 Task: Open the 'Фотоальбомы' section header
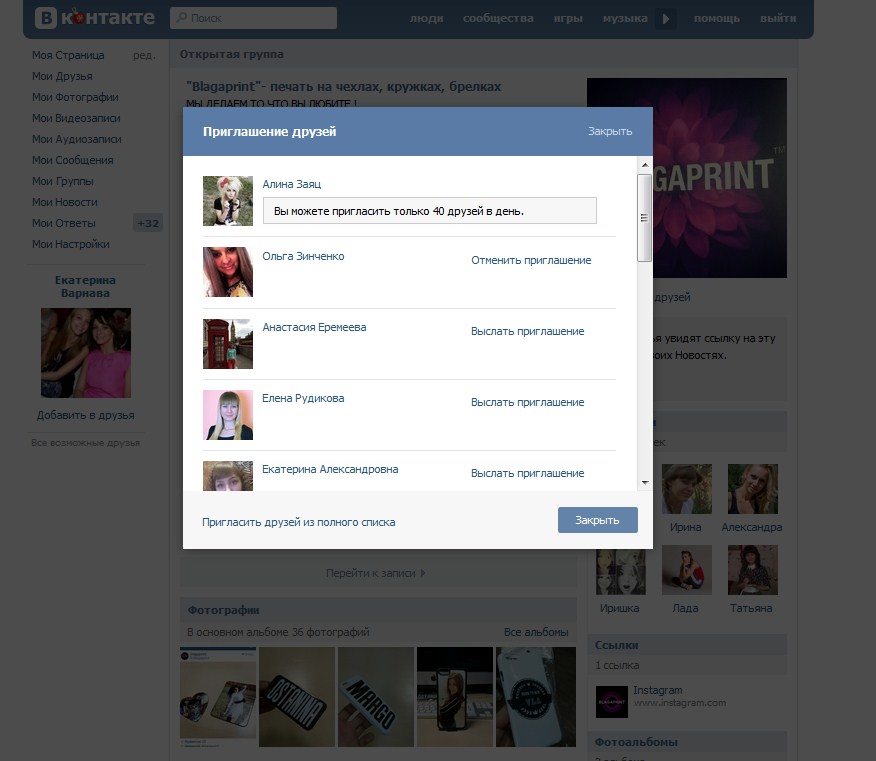pyautogui.click(x=636, y=743)
